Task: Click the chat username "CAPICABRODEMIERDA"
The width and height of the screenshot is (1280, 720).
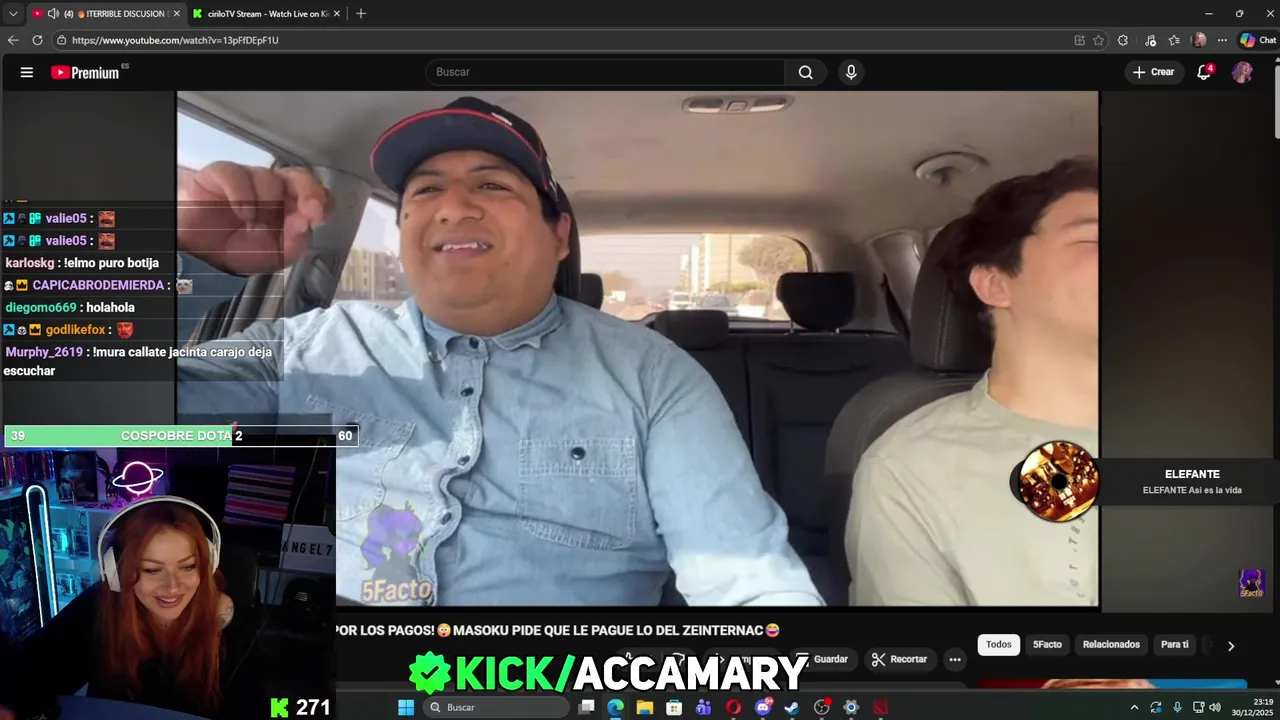Action: click(99, 285)
